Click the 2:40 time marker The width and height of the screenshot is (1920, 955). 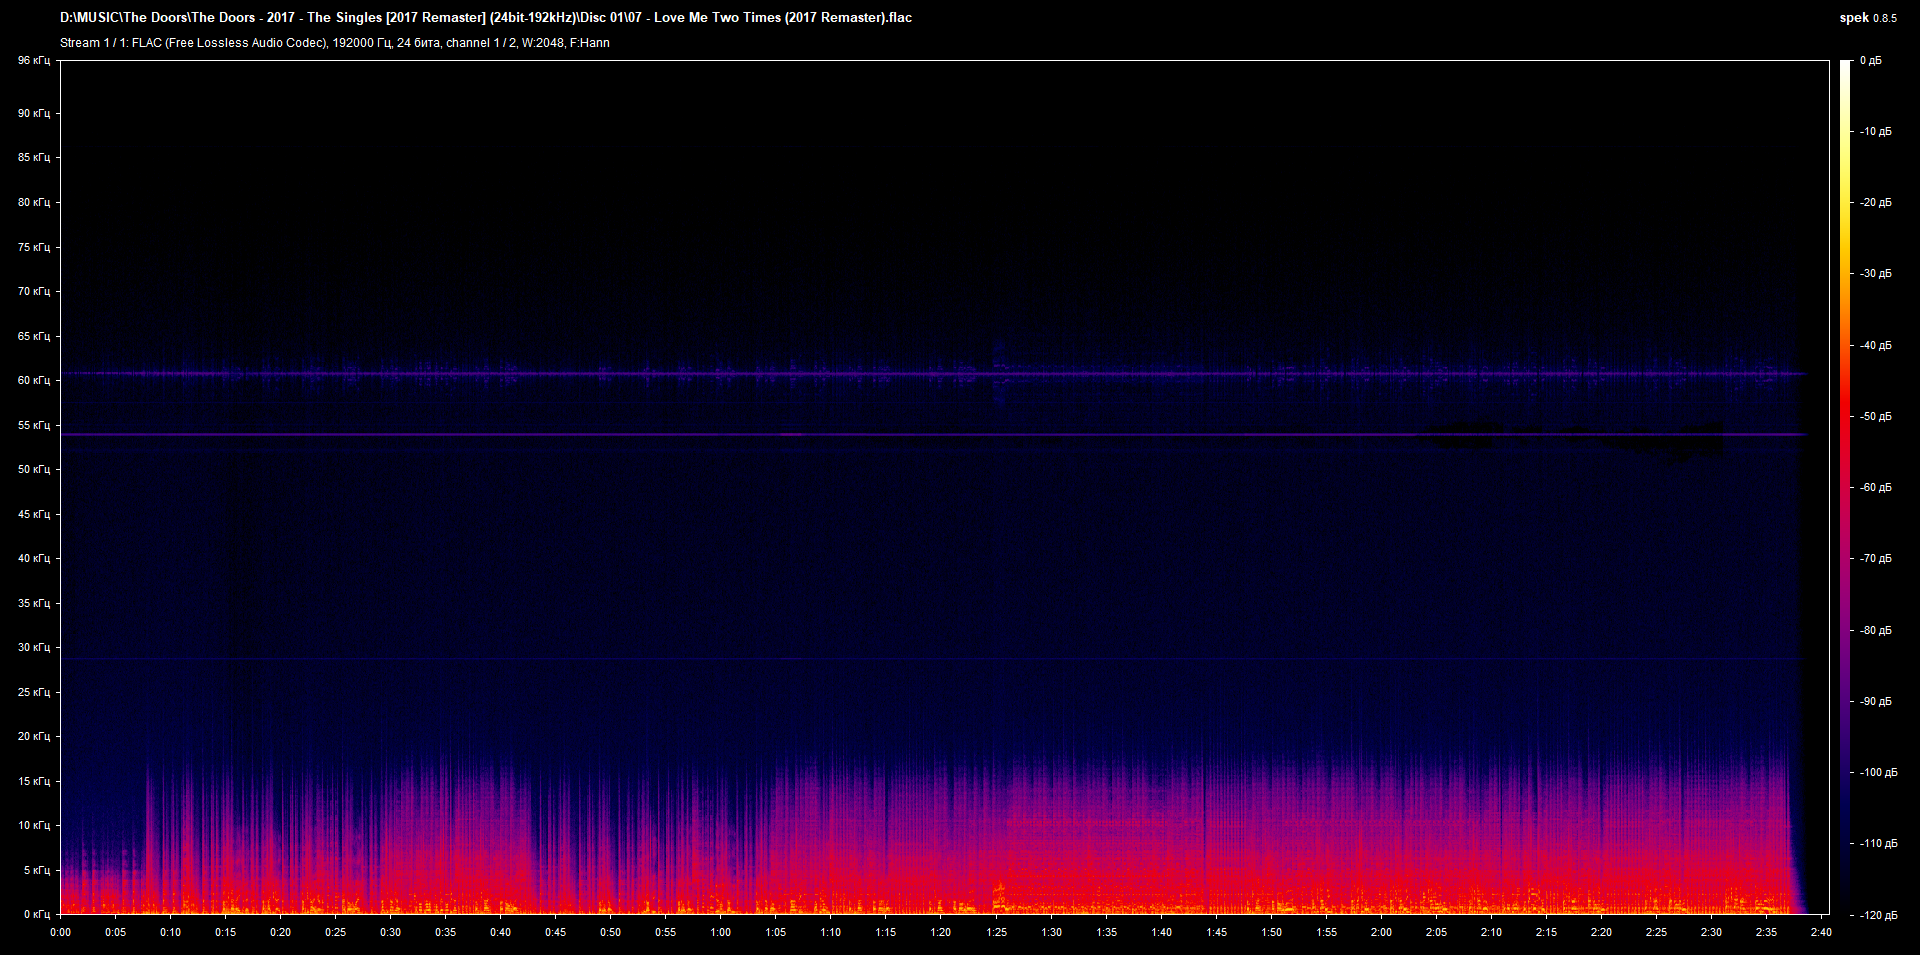tap(1821, 932)
